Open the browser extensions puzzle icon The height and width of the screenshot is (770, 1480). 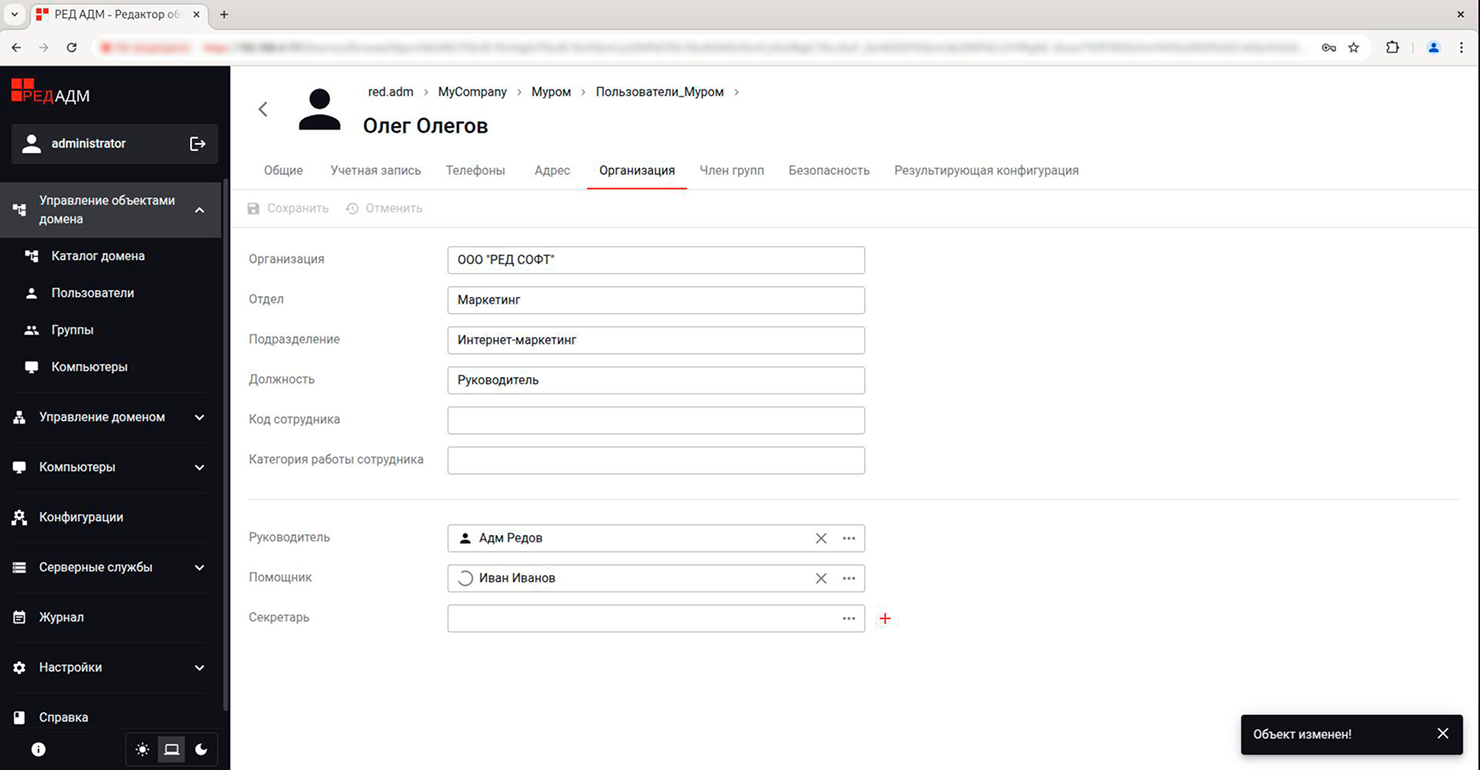(1392, 47)
